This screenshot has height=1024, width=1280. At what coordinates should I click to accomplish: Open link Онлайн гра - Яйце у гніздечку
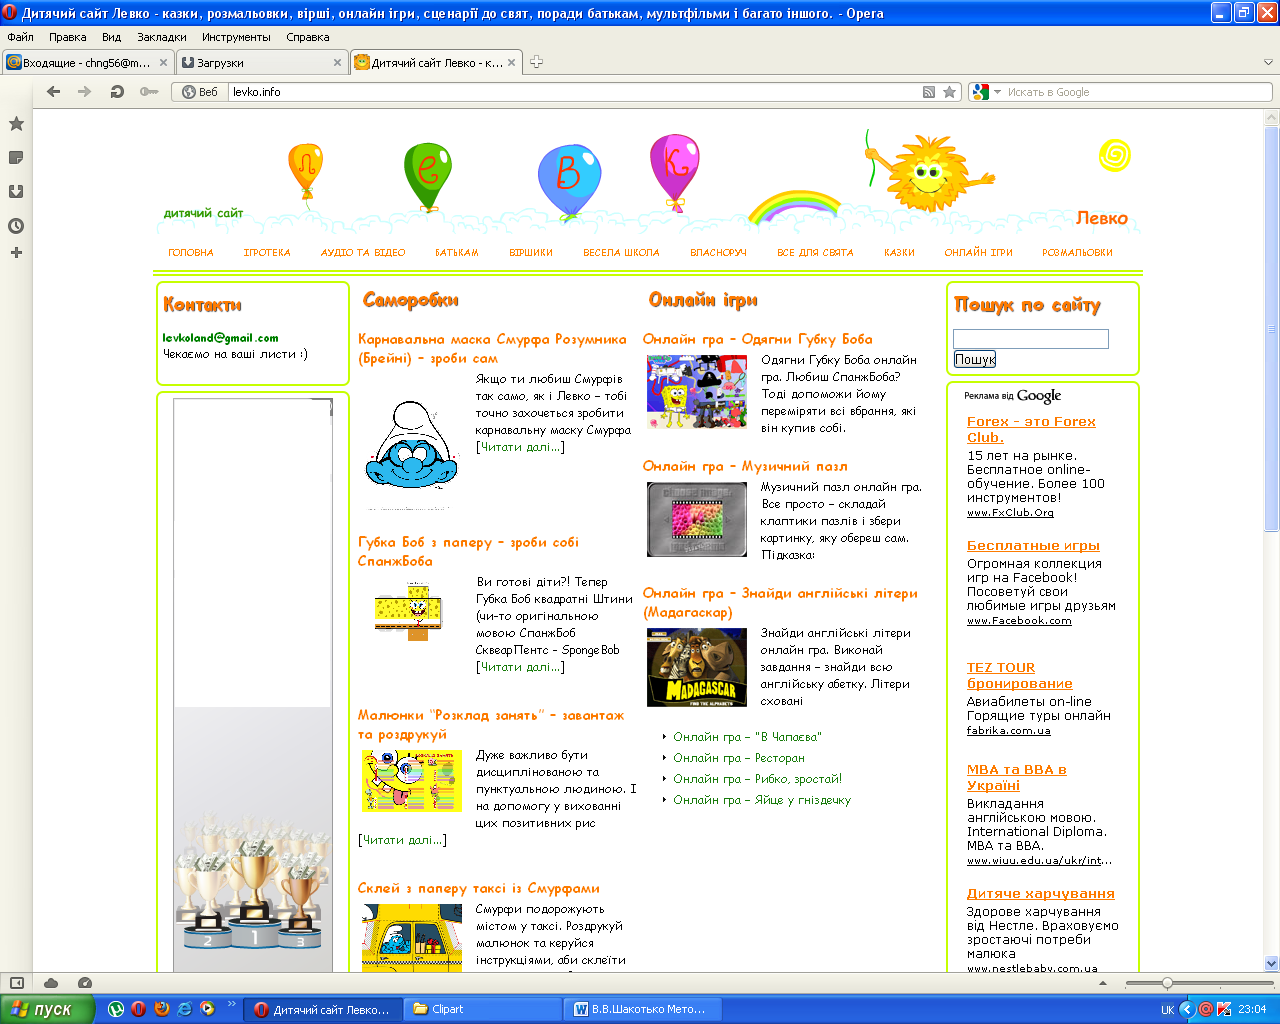762,800
